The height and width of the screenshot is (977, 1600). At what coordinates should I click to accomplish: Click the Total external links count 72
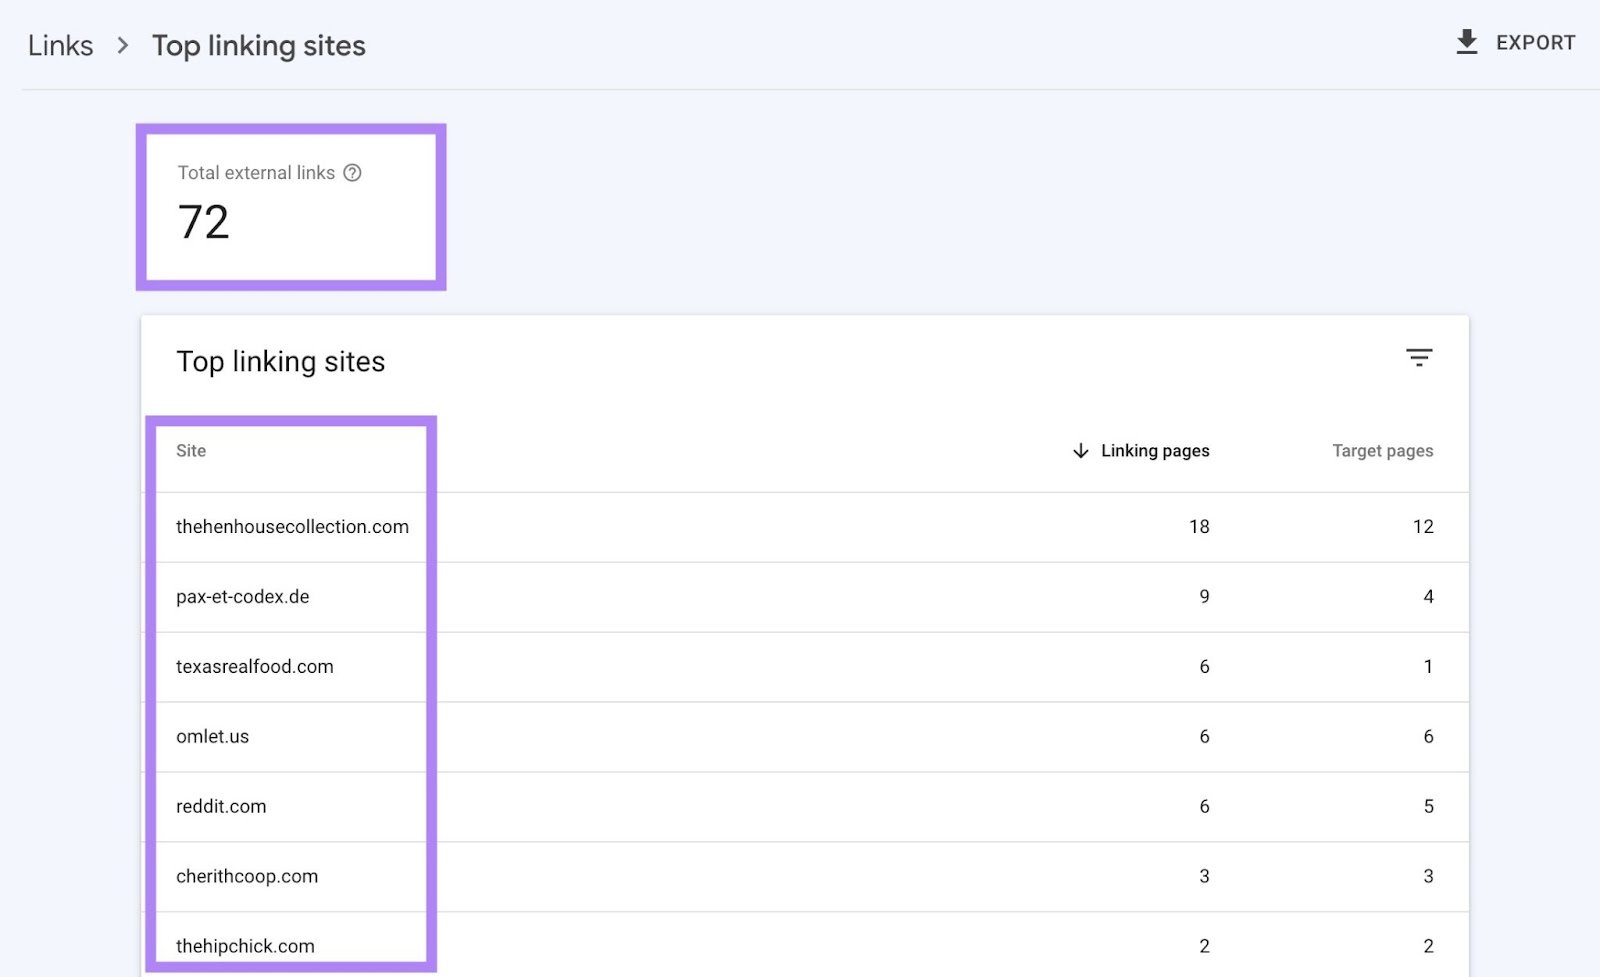pos(204,220)
